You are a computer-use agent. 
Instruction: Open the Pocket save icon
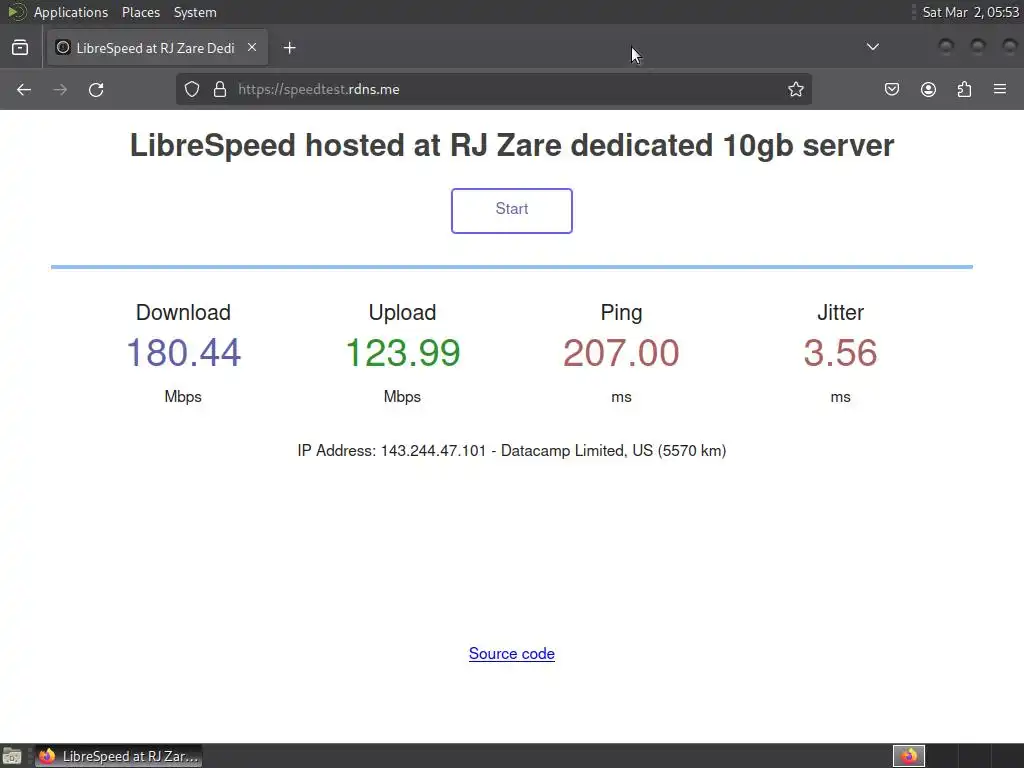(x=891, y=89)
